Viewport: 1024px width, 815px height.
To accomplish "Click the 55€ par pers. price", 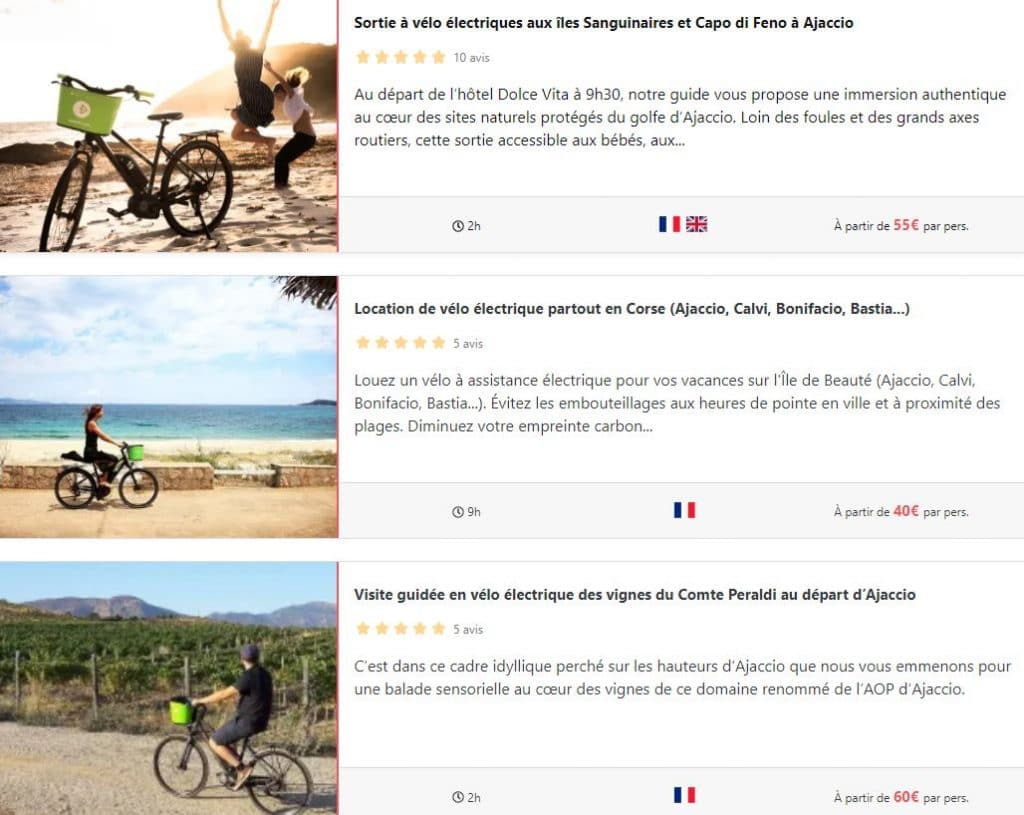I will coord(901,226).
